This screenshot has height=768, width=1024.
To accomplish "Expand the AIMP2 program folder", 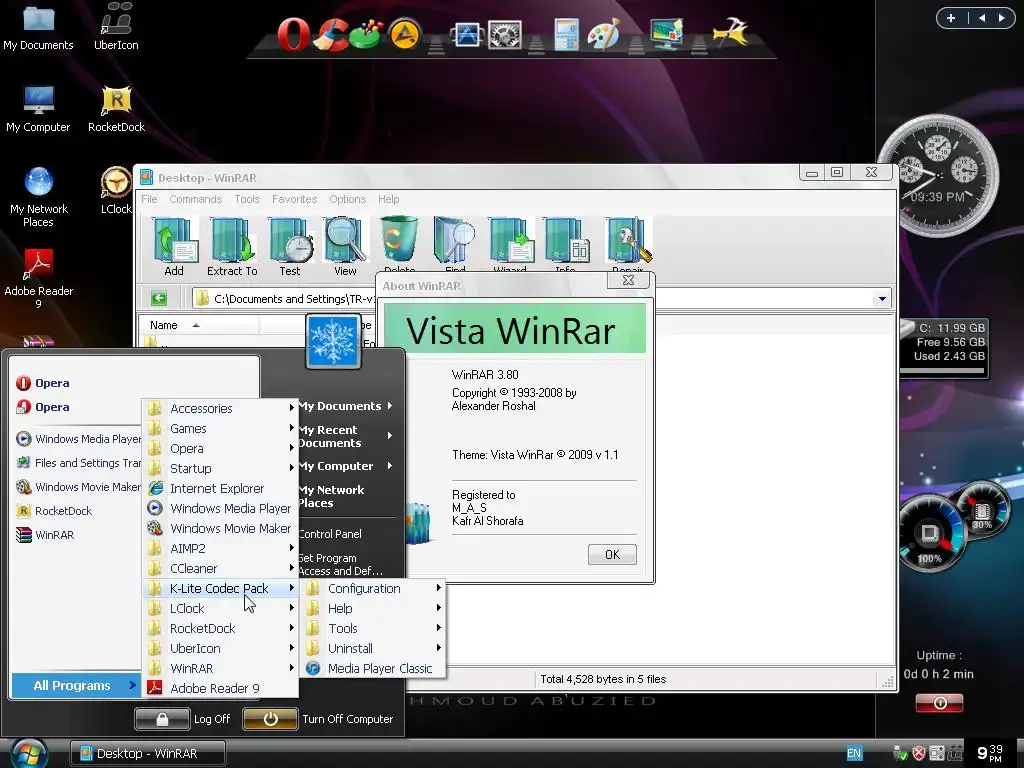I will pos(221,548).
